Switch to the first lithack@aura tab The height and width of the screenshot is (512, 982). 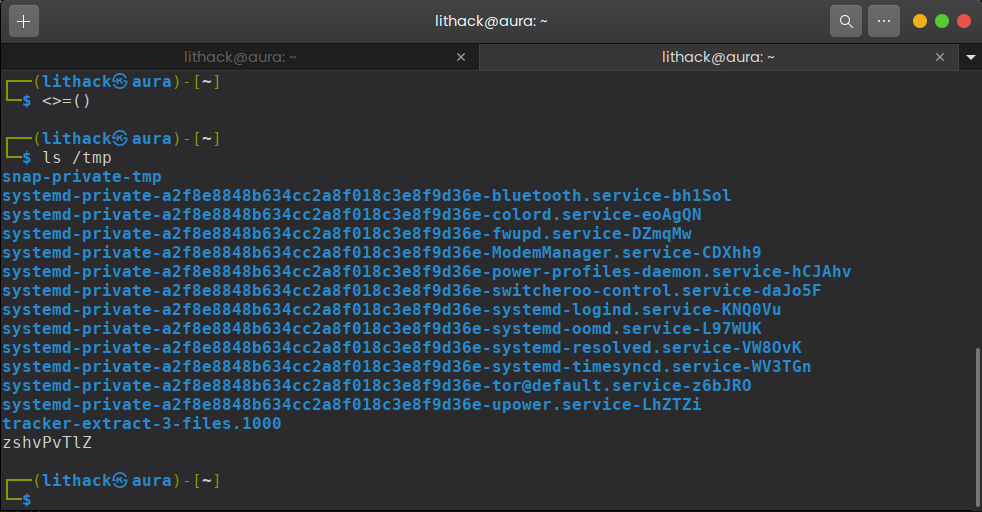click(x=240, y=57)
